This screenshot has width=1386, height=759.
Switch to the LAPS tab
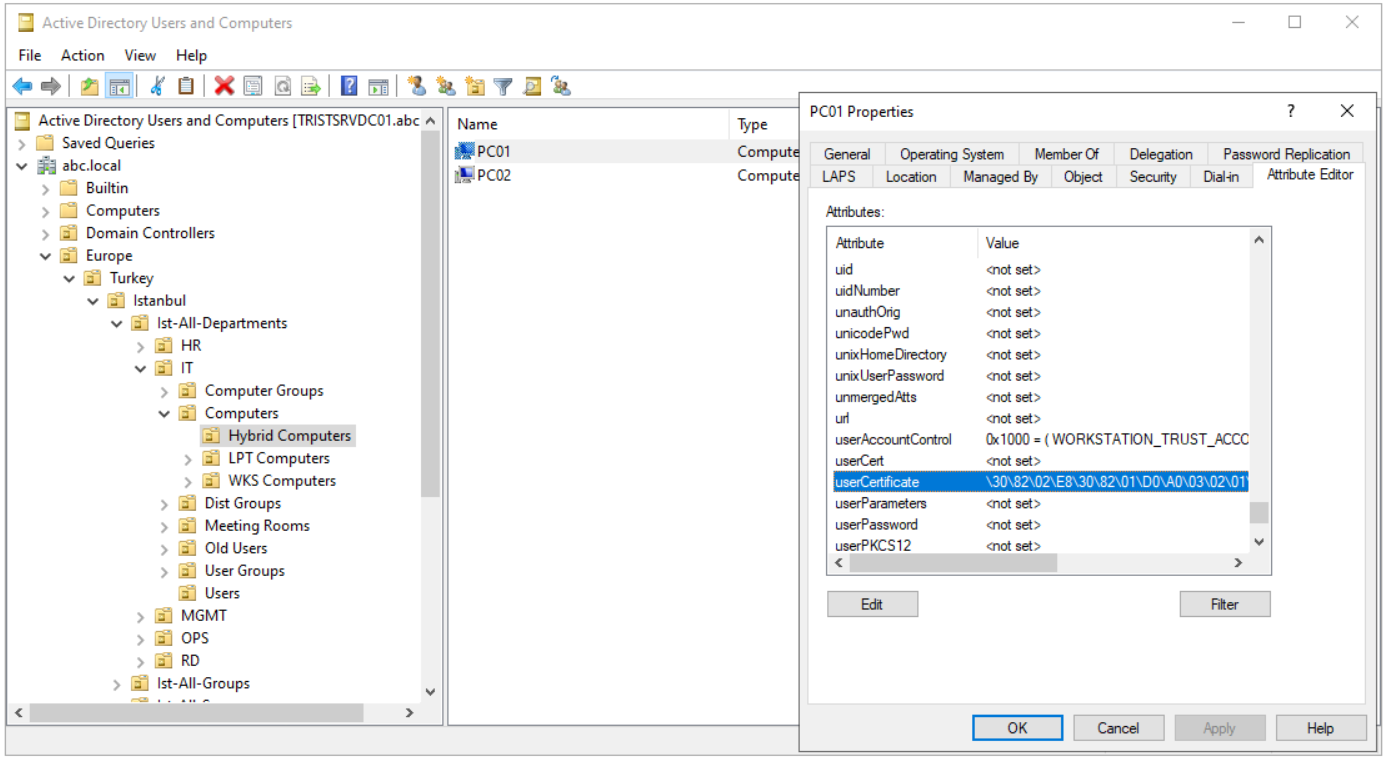pos(838,177)
